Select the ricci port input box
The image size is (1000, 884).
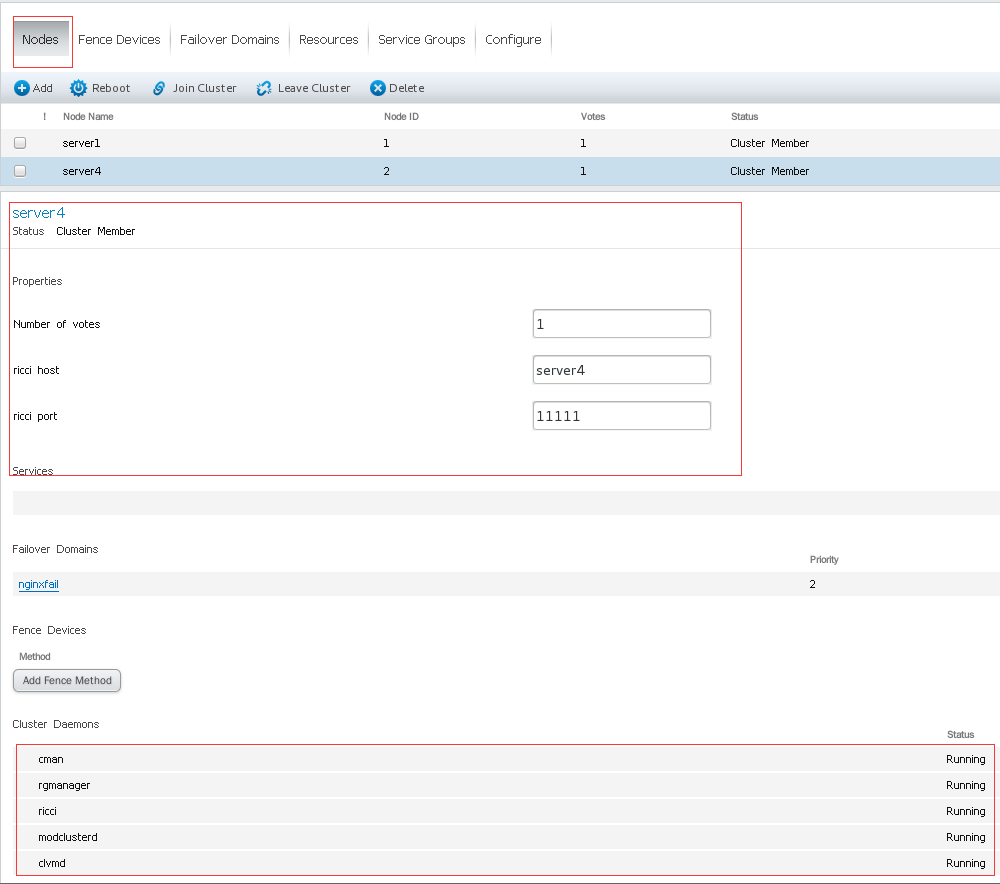click(x=621, y=416)
